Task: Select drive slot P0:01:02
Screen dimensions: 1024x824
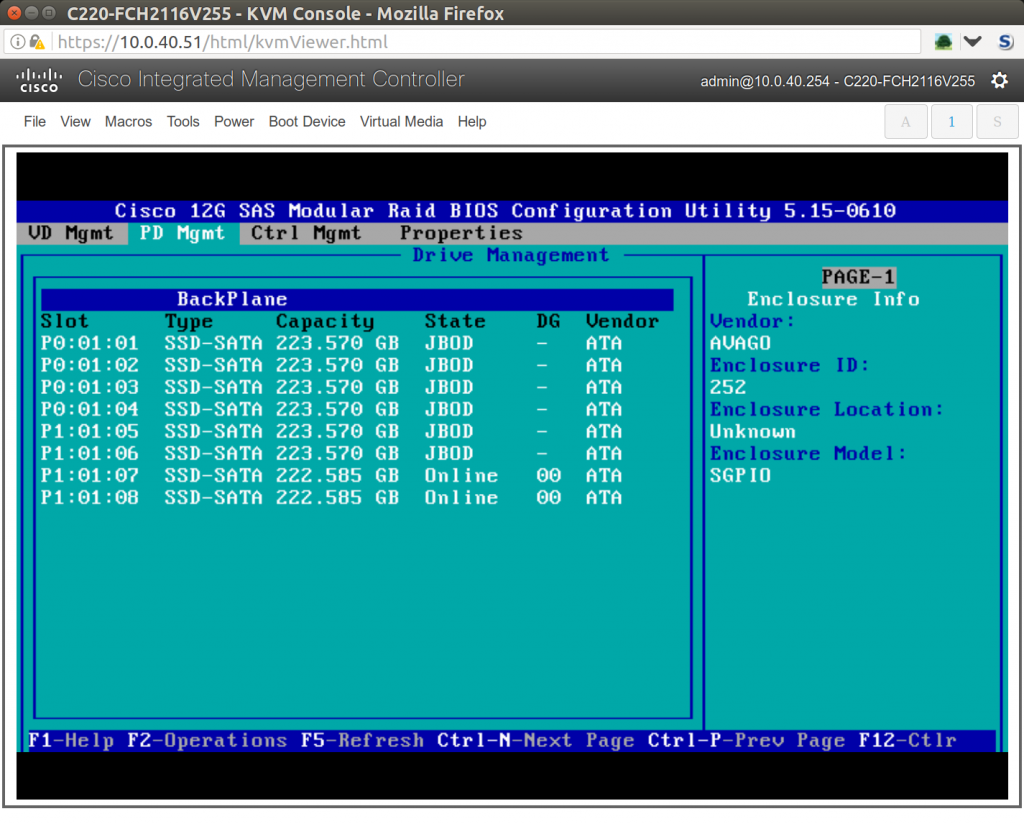Action: tap(357, 365)
